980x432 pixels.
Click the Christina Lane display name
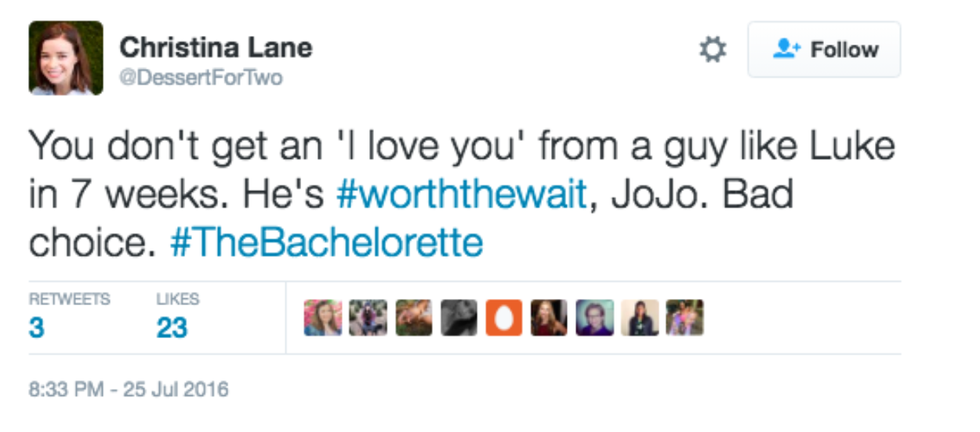click(x=215, y=47)
